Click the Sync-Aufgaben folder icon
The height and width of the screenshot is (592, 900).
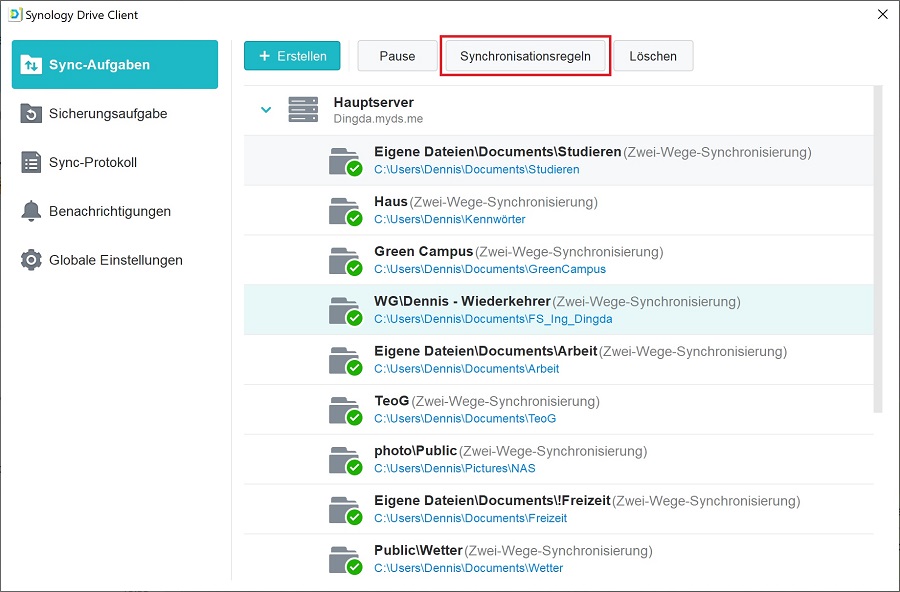(x=31, y=64)
